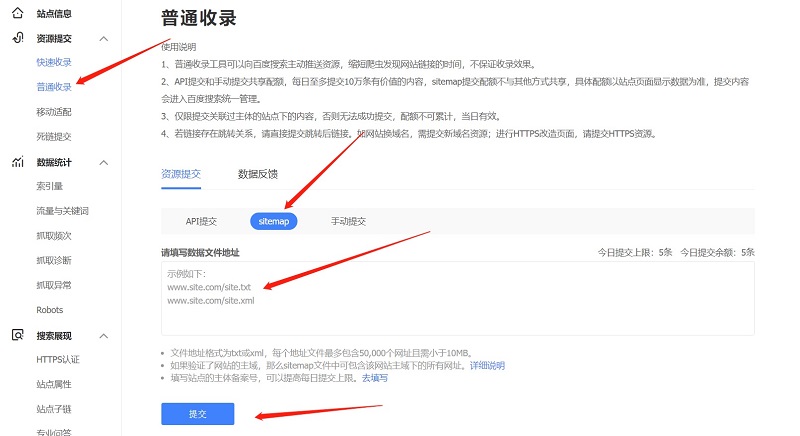Open 死链提交 in the sidebar
800x436 pixels.
54,136
